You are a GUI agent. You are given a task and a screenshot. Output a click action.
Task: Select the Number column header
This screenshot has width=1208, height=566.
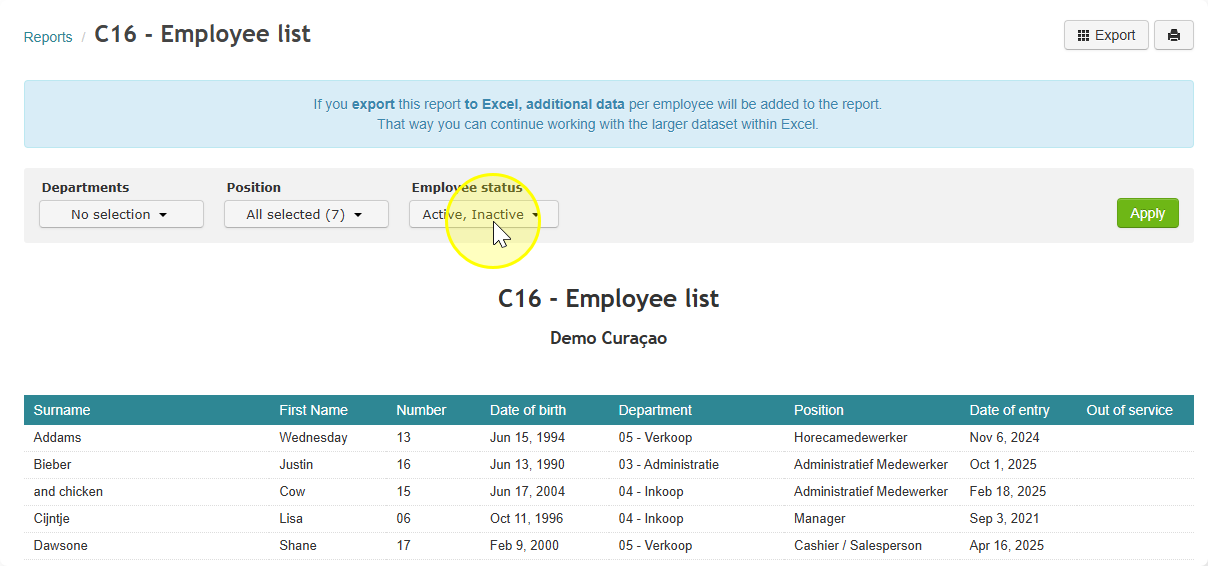point(421,410)
